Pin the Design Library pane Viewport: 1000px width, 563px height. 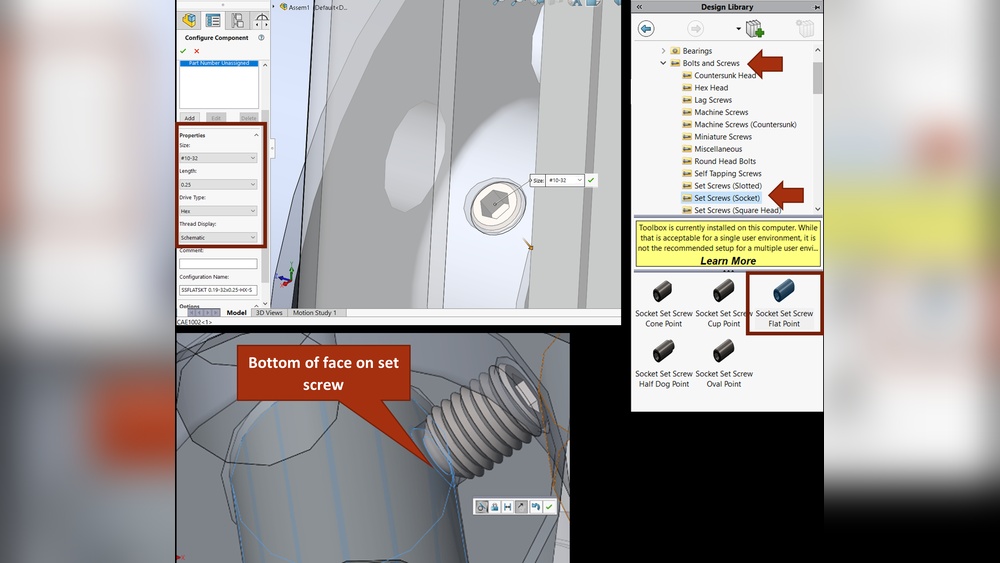tap(816, 7)
